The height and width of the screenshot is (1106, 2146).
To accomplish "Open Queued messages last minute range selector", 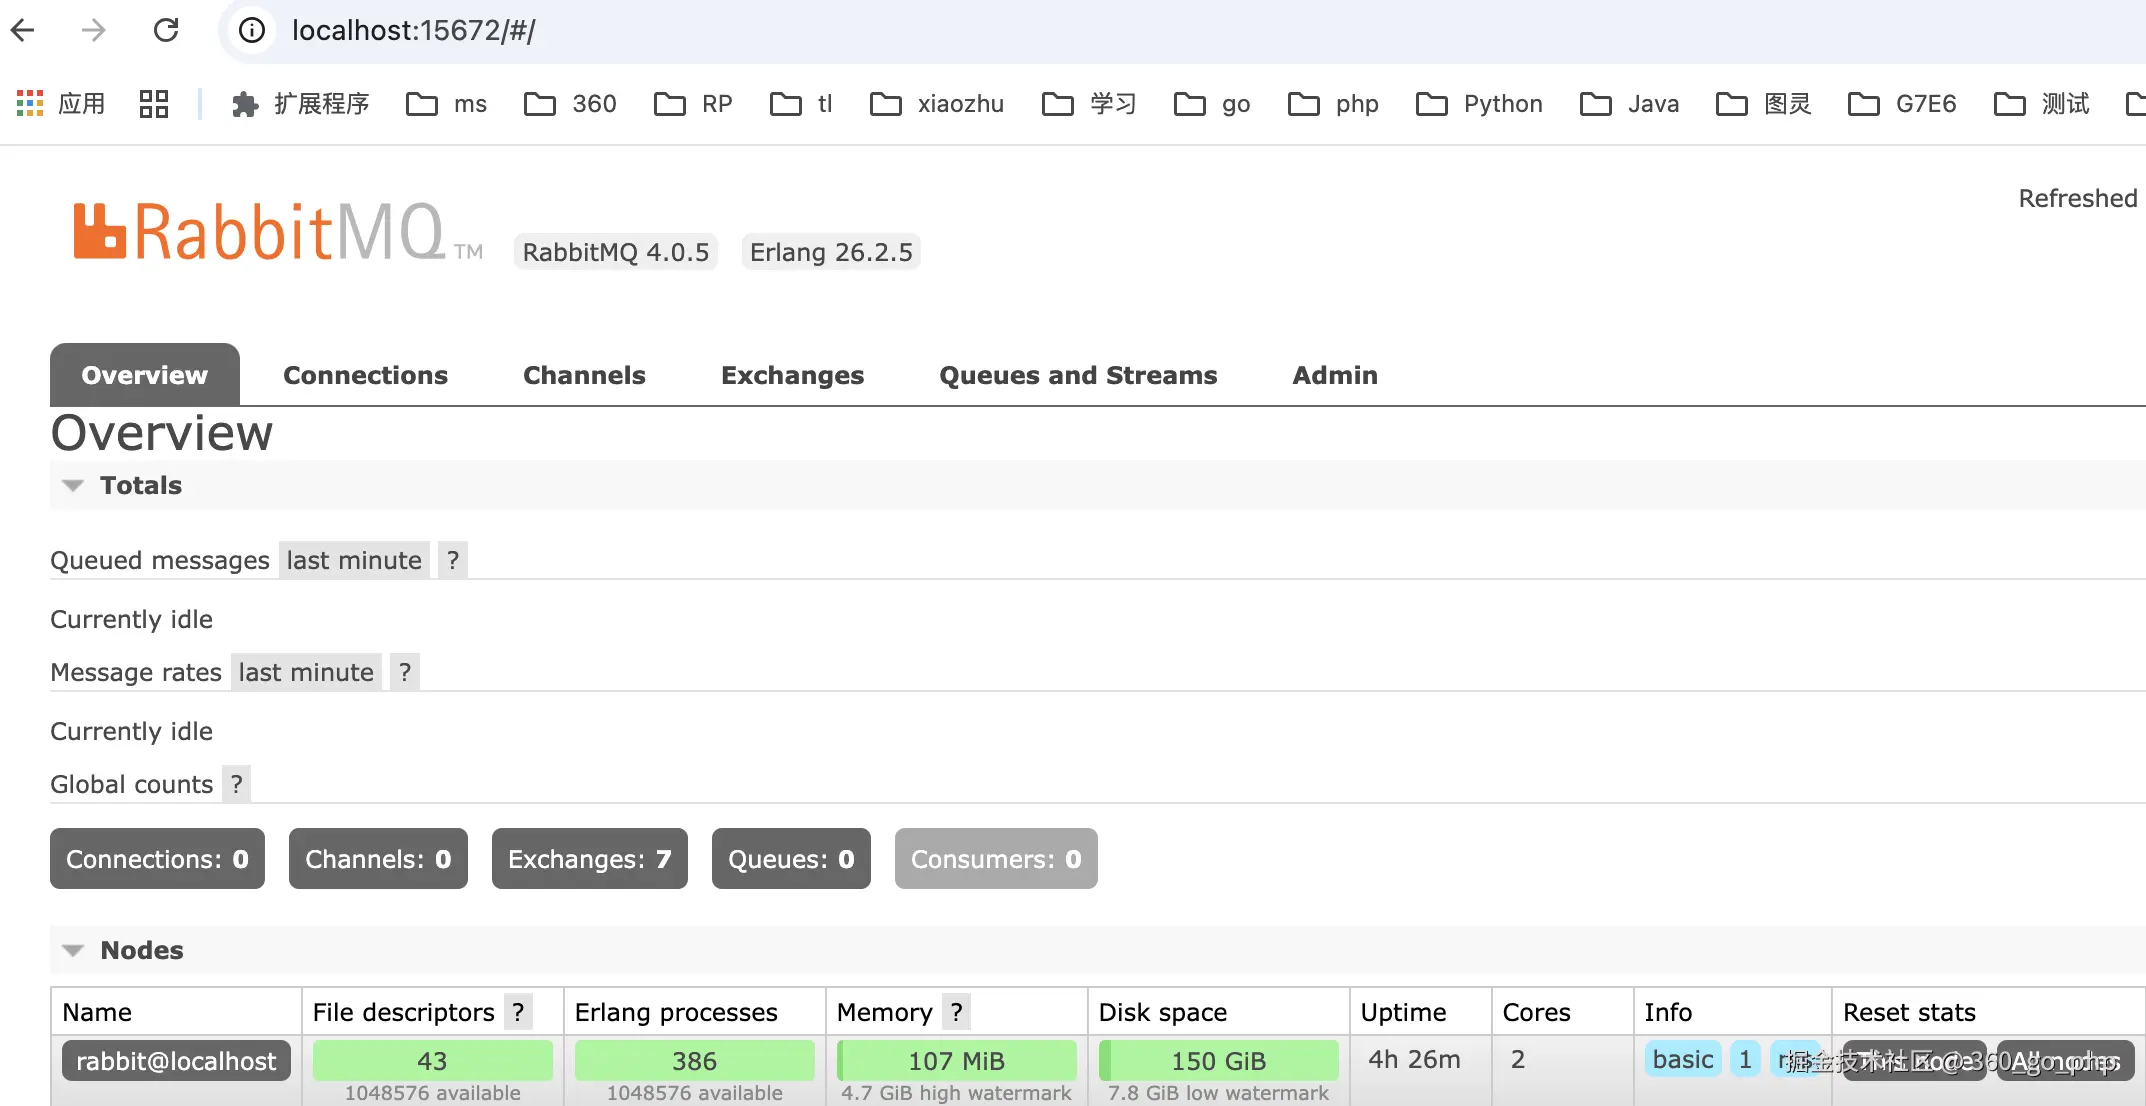I will tap(354, 560).
